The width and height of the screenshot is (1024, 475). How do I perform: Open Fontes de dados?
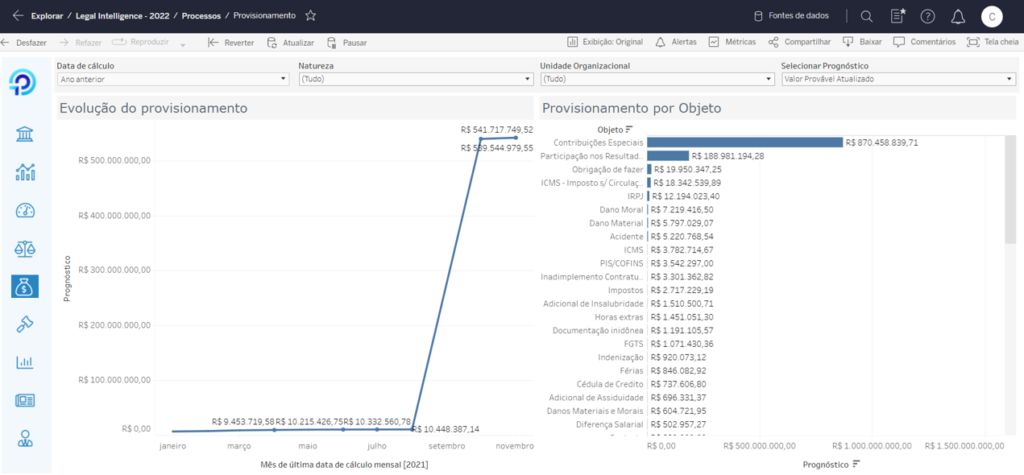[x=791, y=16]
